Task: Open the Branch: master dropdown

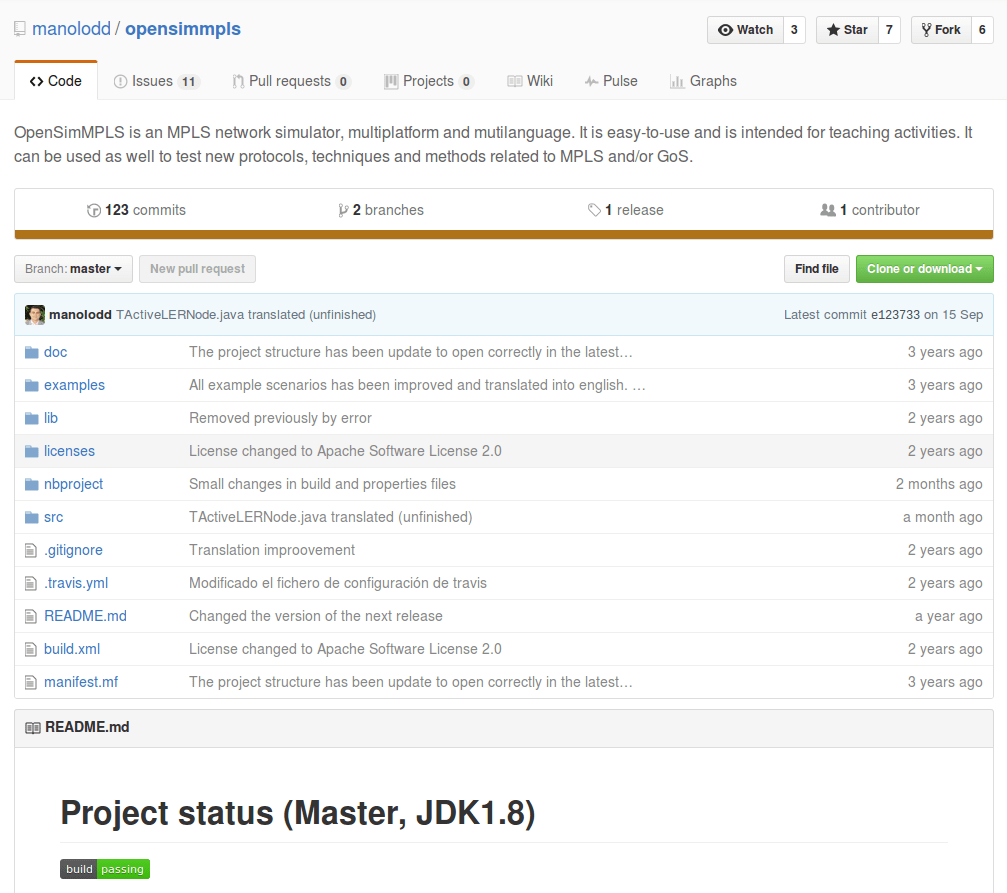Action: tap(73, 269)
